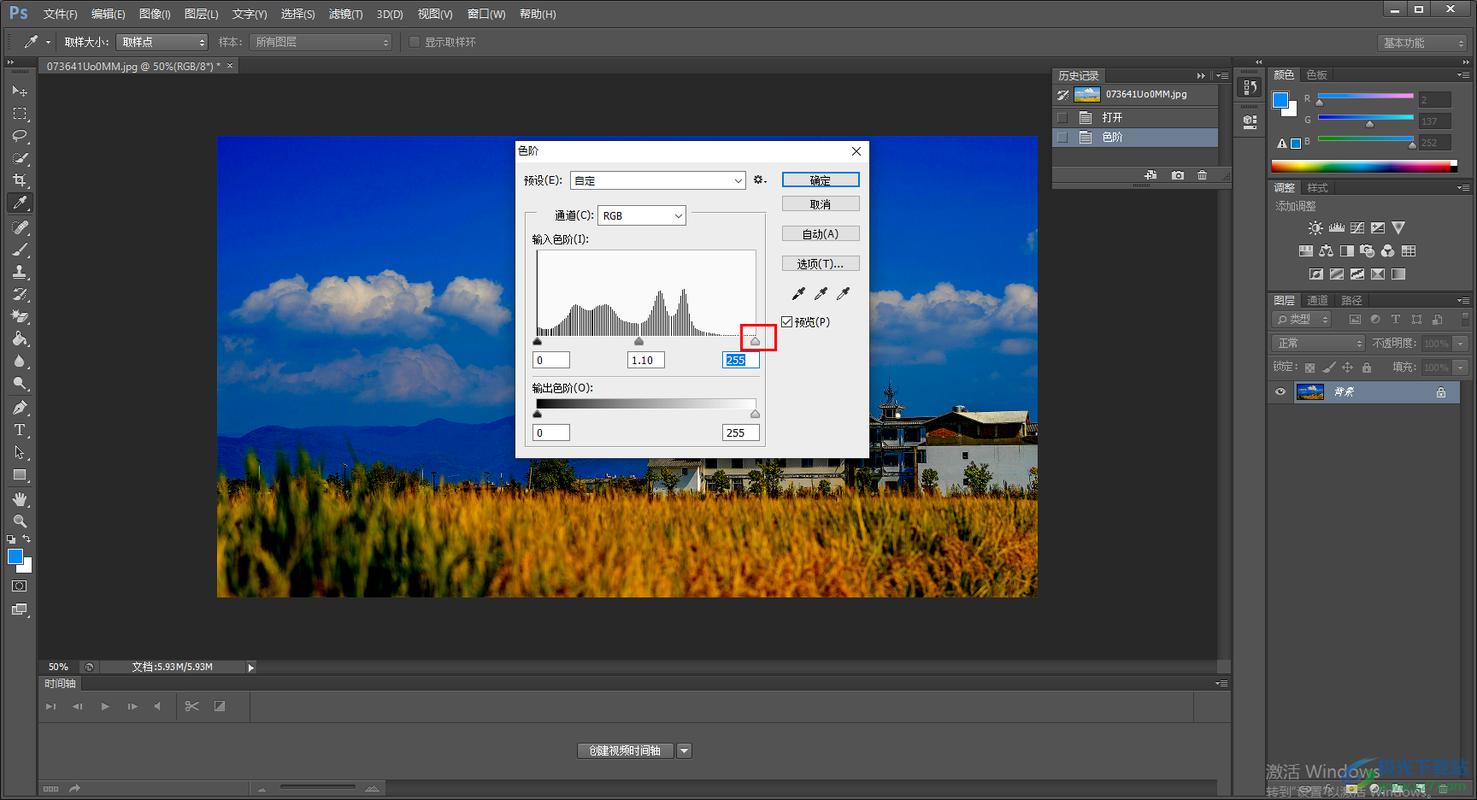Open the blend mode dropdown showing 正常

click(x=1316, y=342)
